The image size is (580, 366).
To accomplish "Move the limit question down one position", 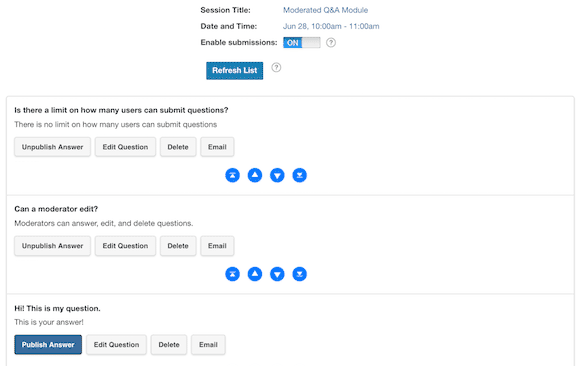I will tap(277, 175).
